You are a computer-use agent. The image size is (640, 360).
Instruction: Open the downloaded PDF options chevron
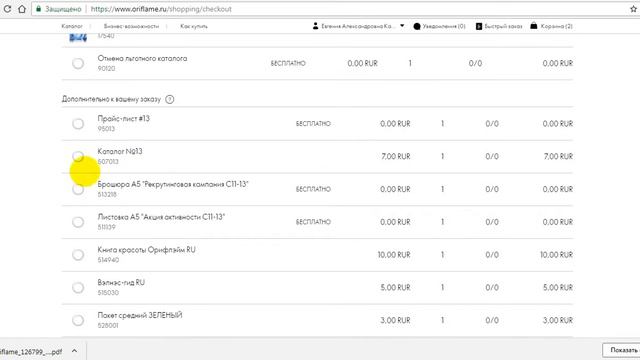(x=74, y=351)
